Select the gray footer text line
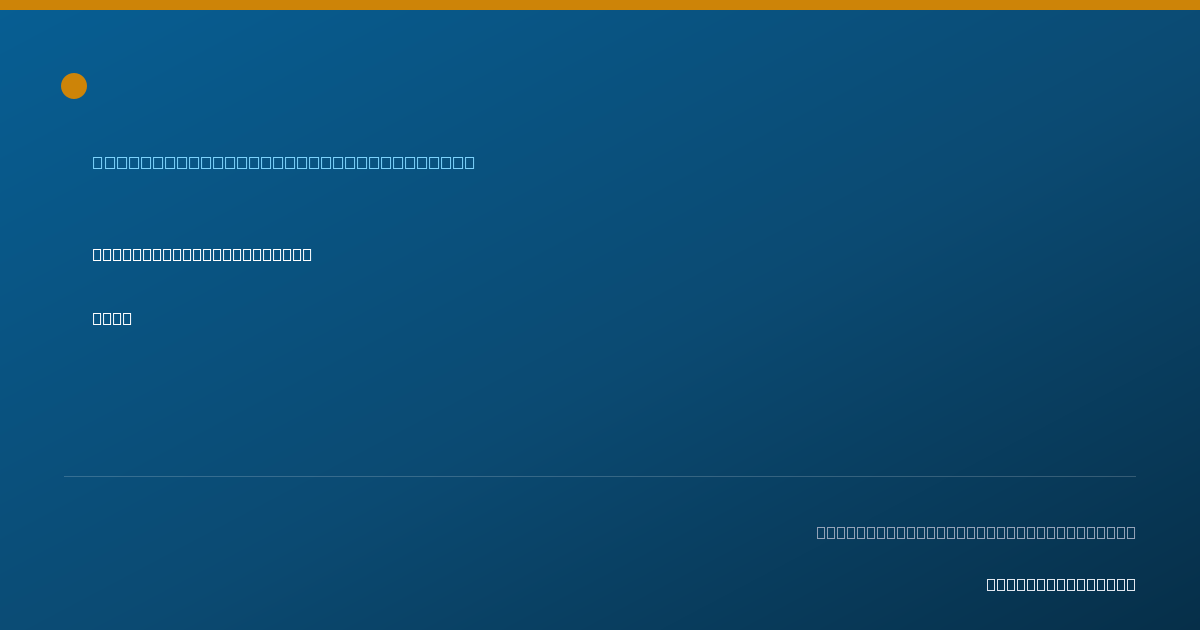This screenshot has height=630, width=1200. (976, 532)
